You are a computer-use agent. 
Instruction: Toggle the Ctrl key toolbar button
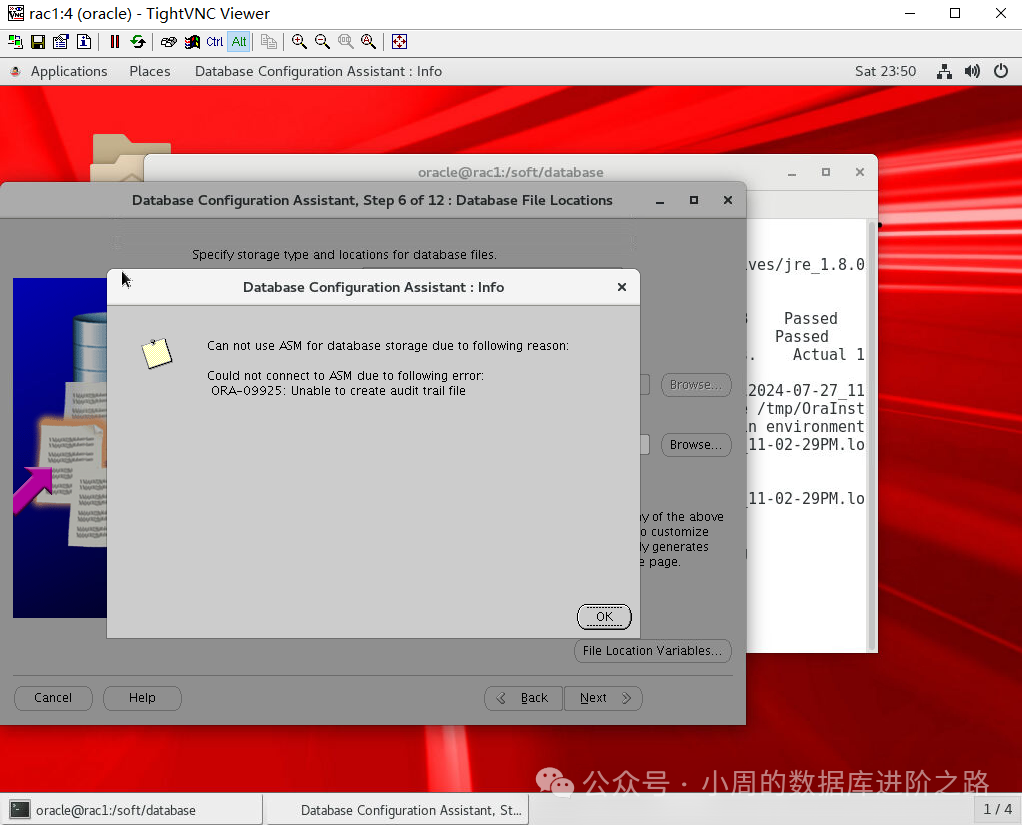[214, 42]
